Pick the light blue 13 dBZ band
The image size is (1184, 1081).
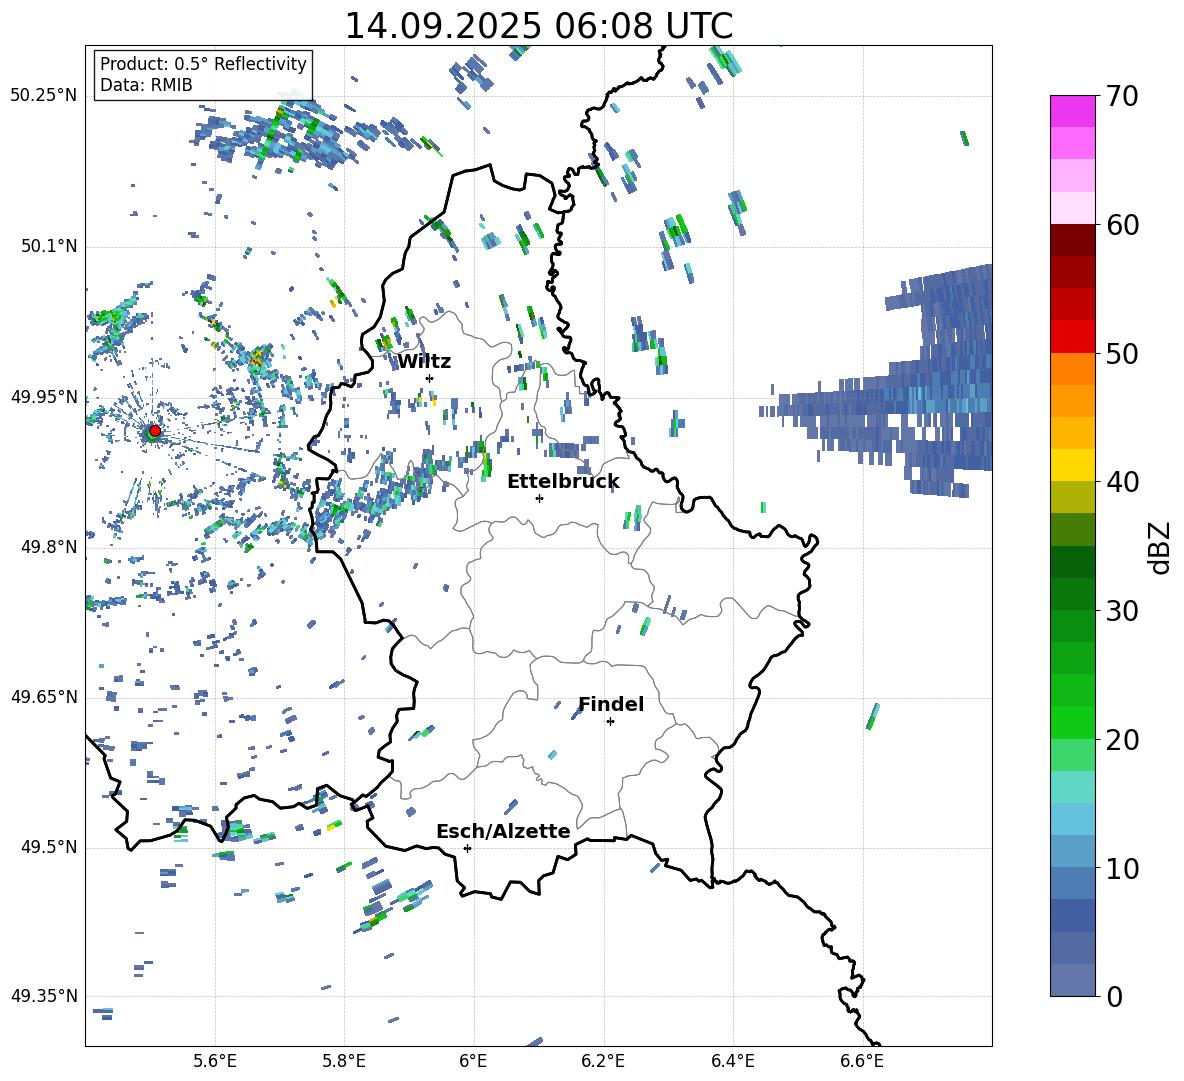pyautogui.click(x=1073, y=819)
